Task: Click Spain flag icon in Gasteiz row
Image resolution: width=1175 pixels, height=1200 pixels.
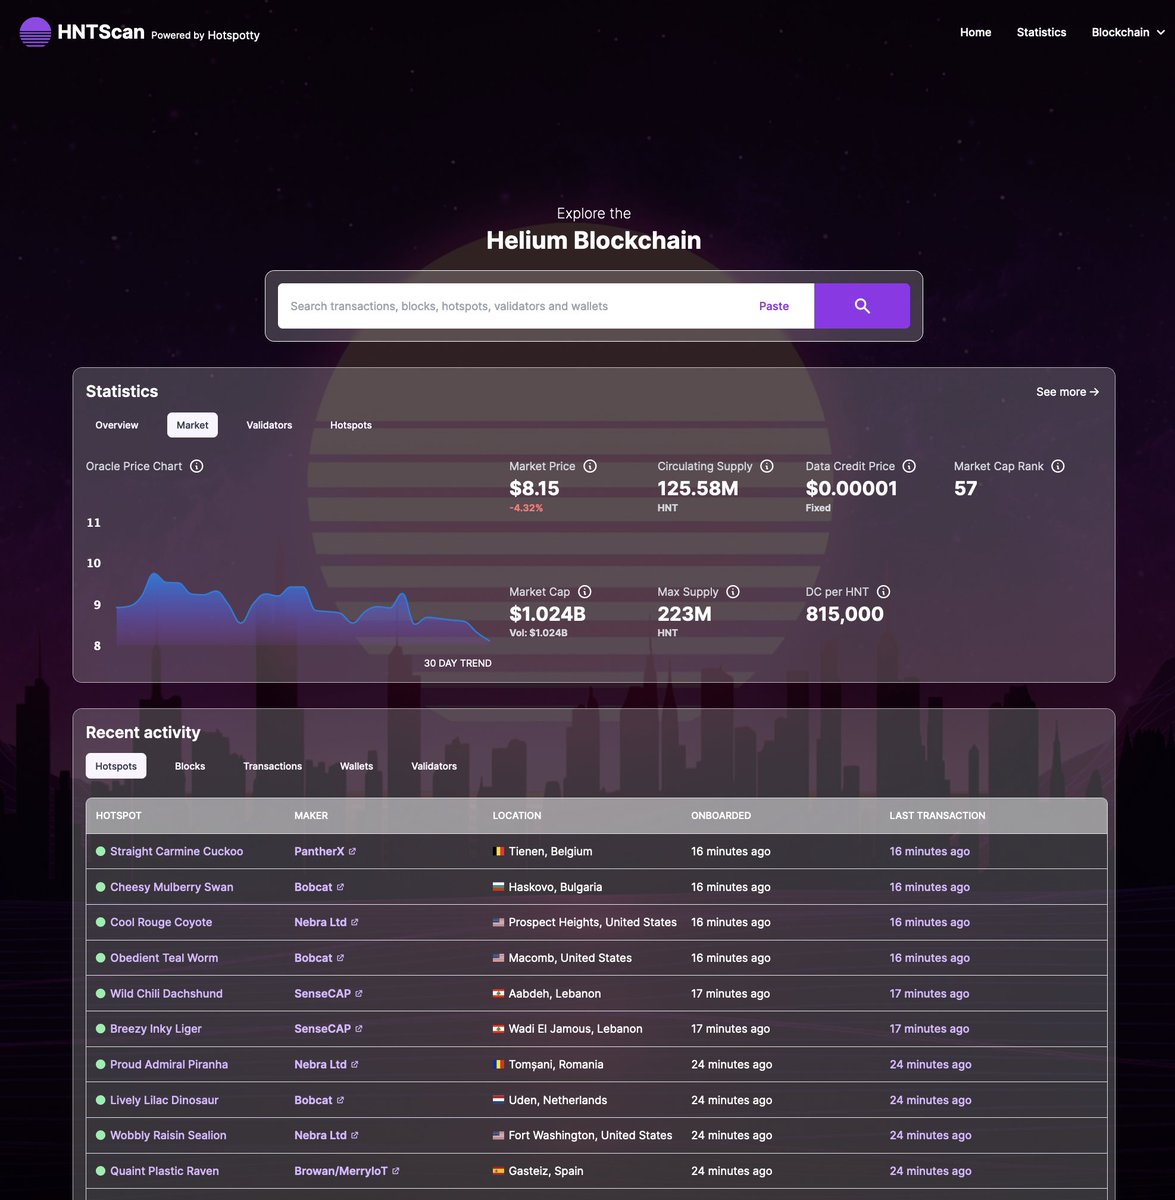Action: point(499,1171)
